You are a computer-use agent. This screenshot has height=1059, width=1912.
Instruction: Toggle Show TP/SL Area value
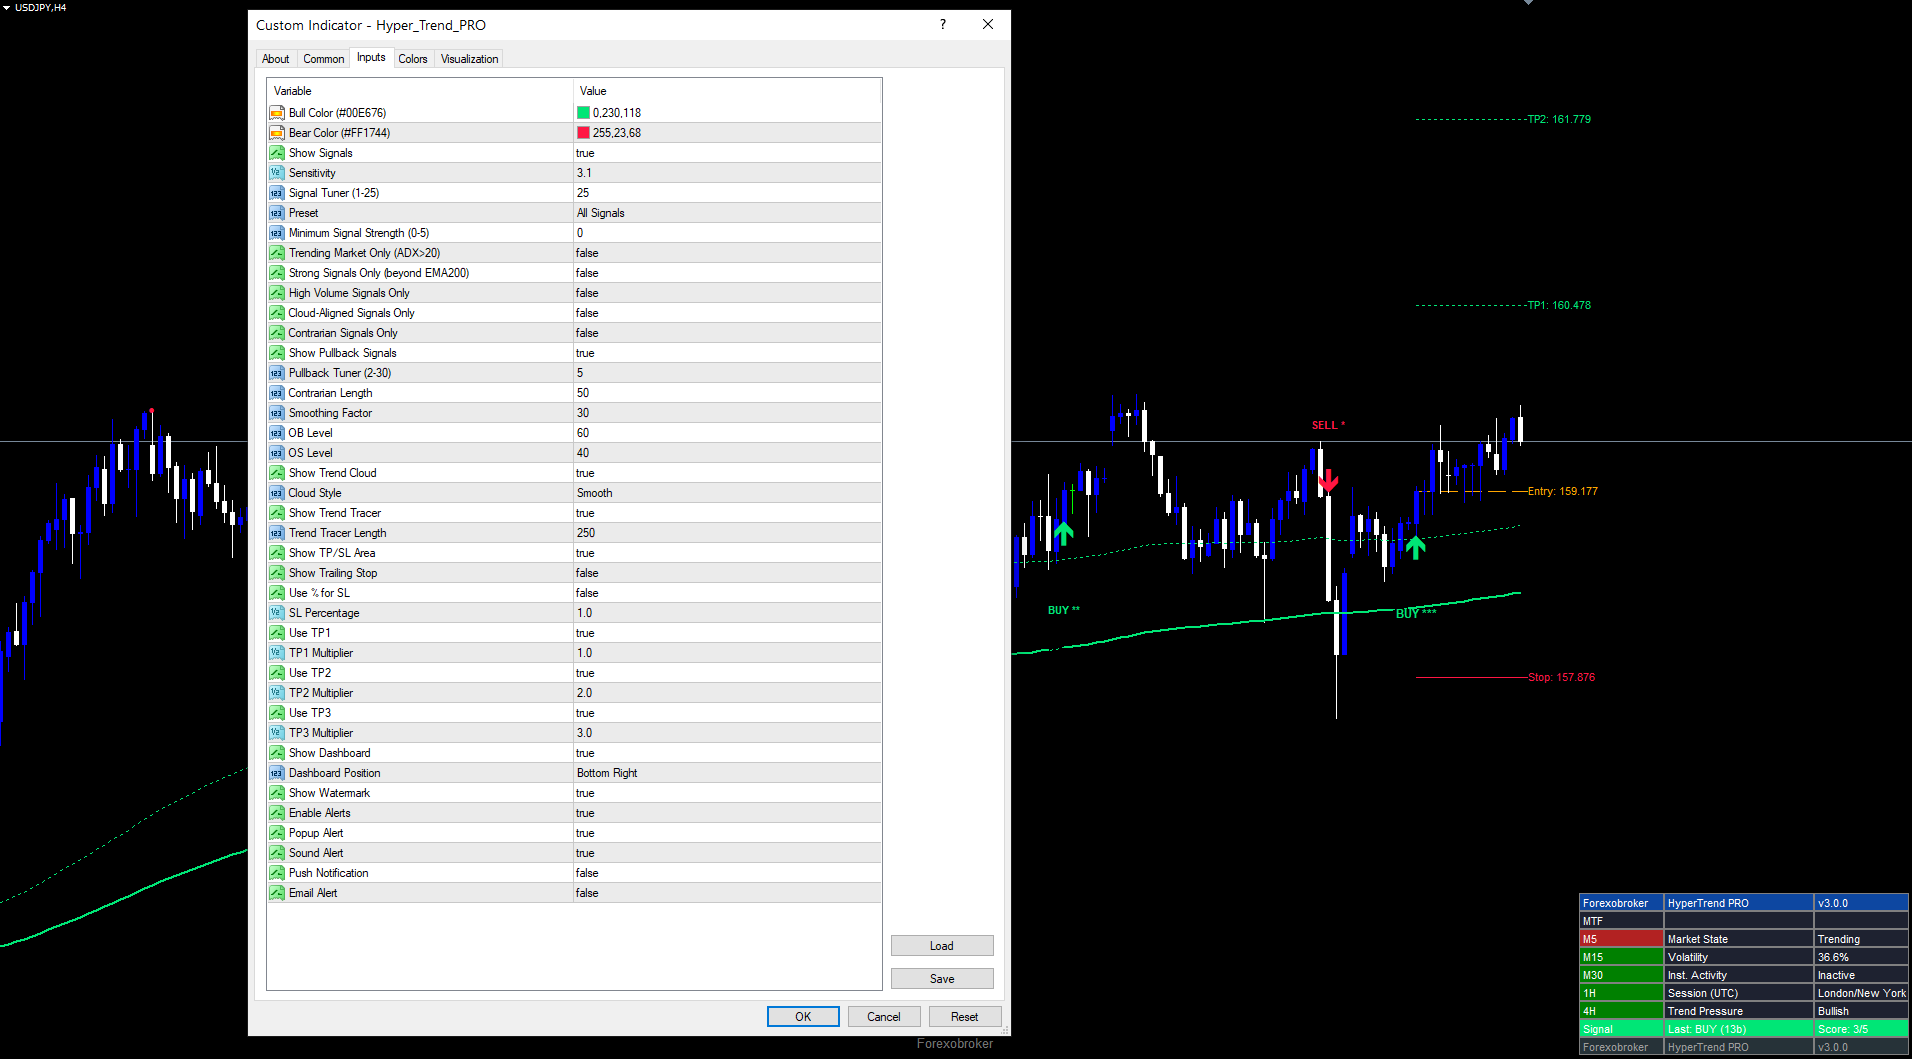pyautogui.click(x=727, y=553)
